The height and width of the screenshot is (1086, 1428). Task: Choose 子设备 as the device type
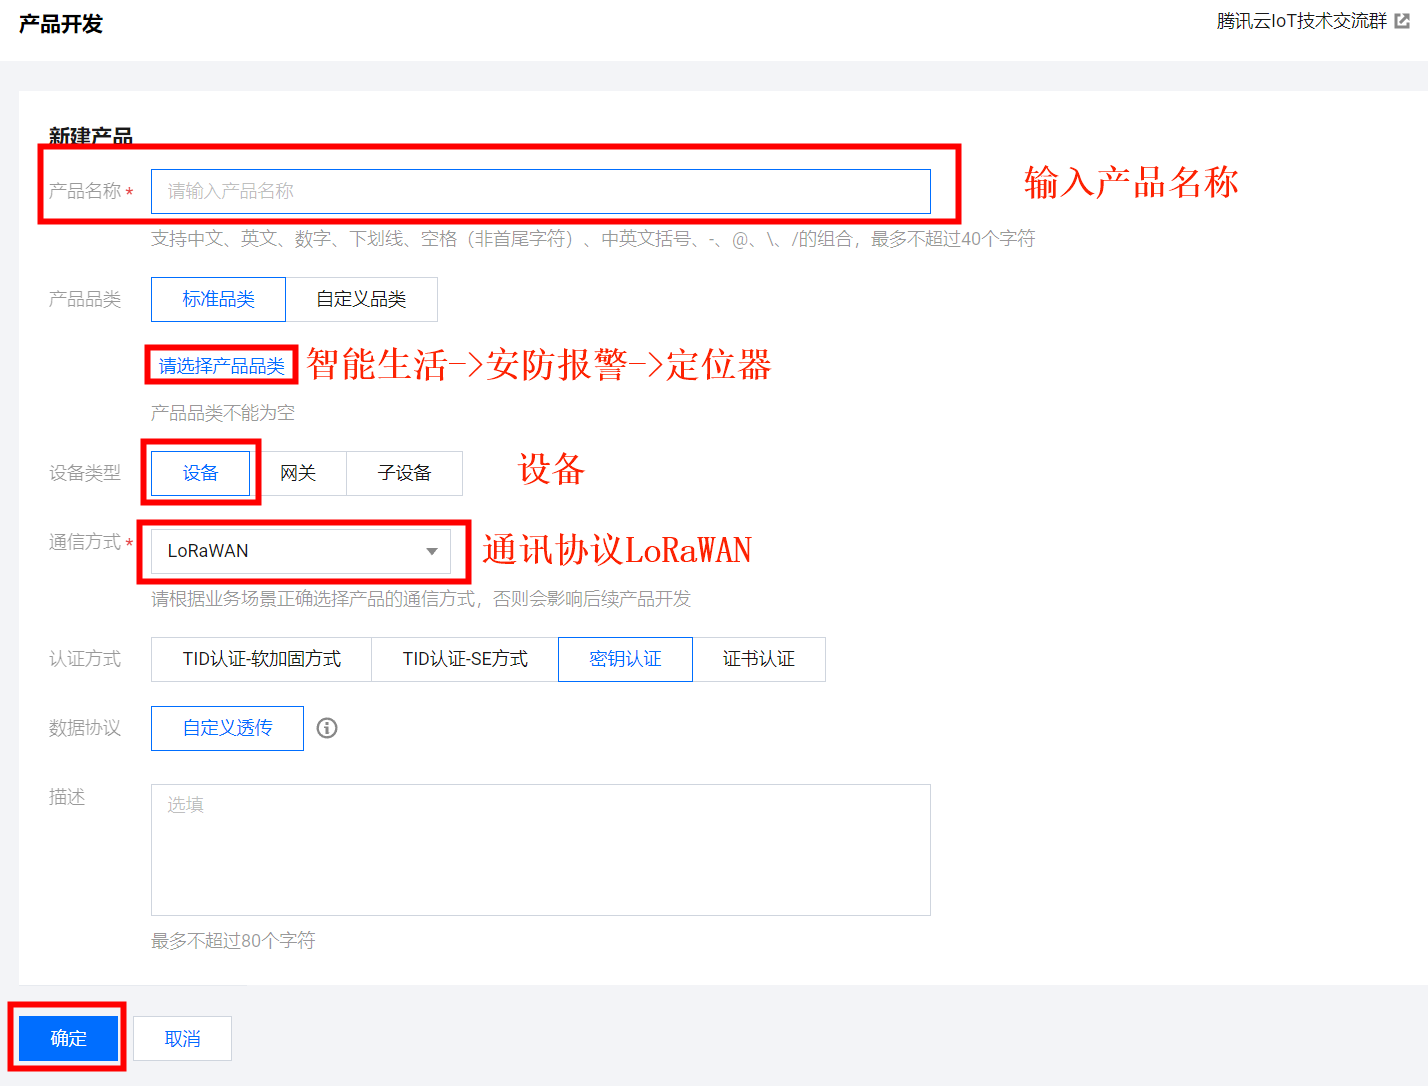(x=404, y=473)
